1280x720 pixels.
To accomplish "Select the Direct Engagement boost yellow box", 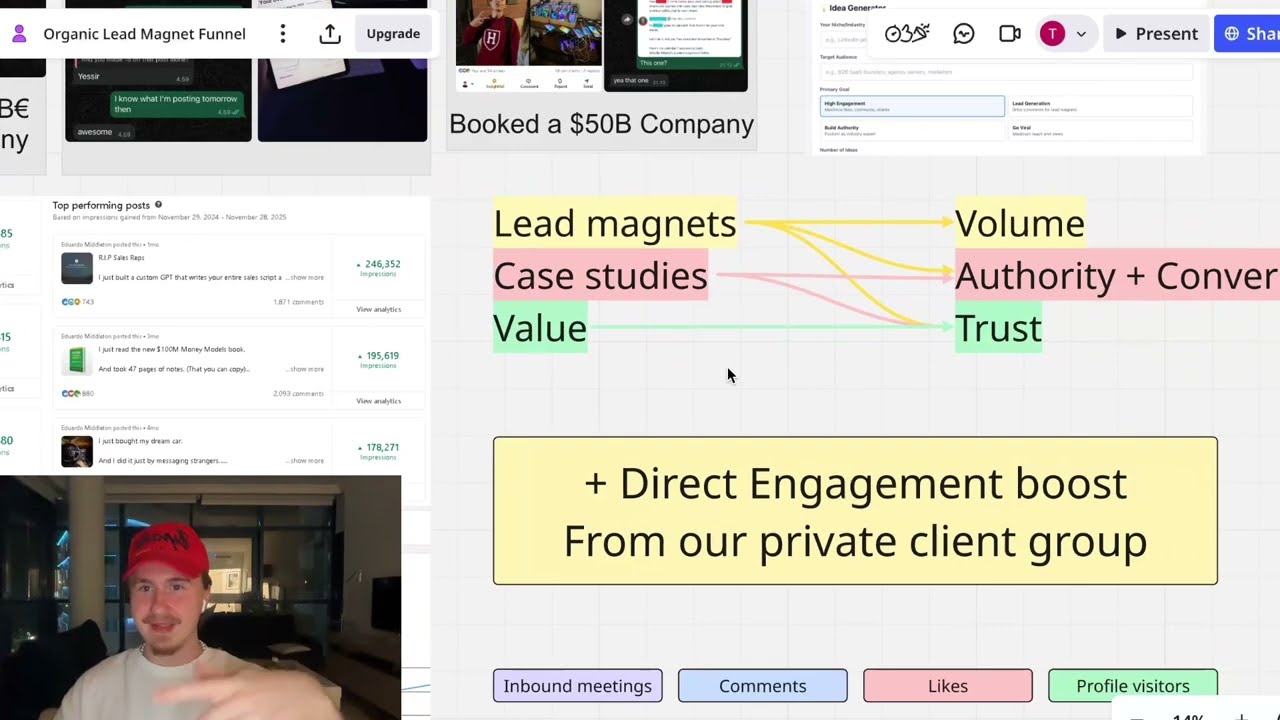I will point(855,511).
